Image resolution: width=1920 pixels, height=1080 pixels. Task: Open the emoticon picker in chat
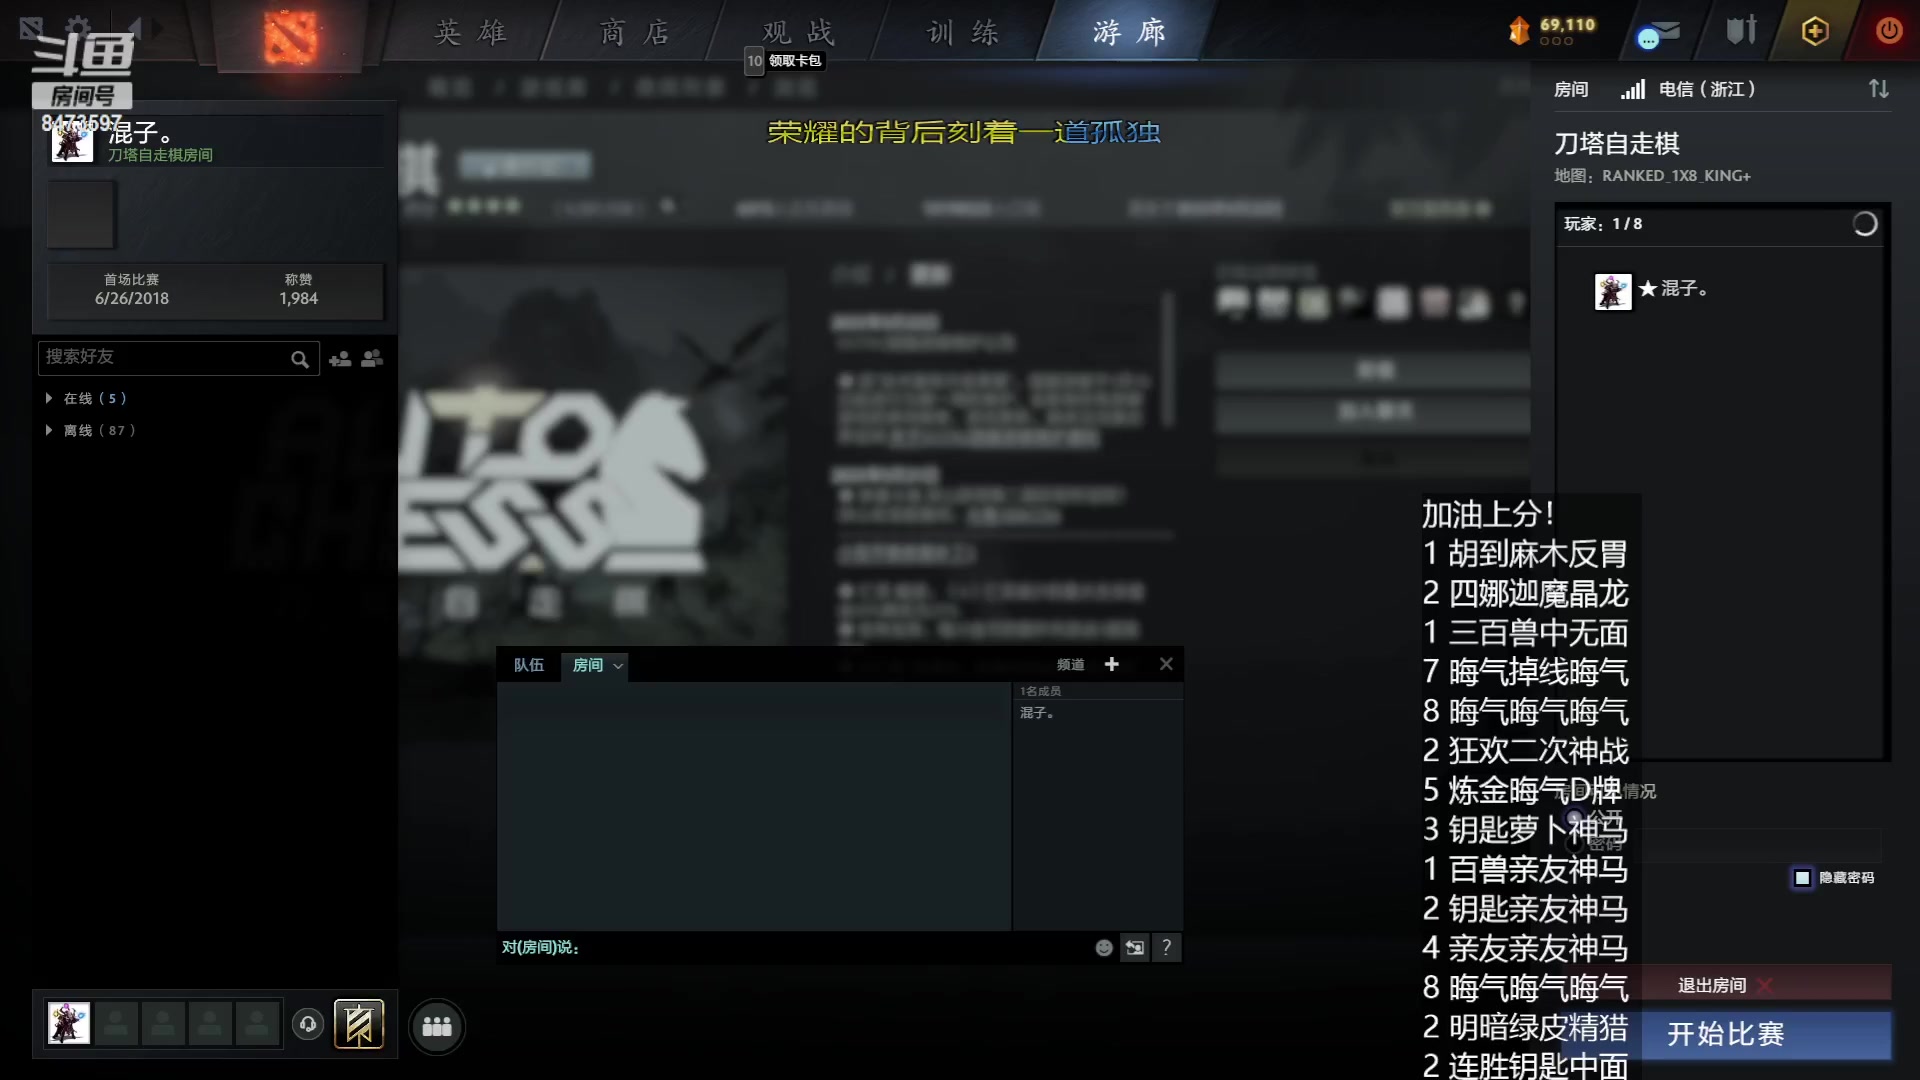click(1104, 948)
